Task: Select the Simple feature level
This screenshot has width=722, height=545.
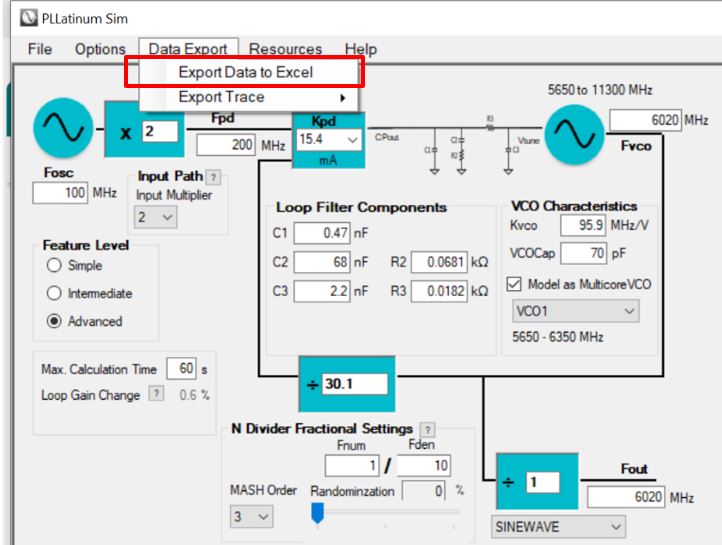Action: pos(56,265)
